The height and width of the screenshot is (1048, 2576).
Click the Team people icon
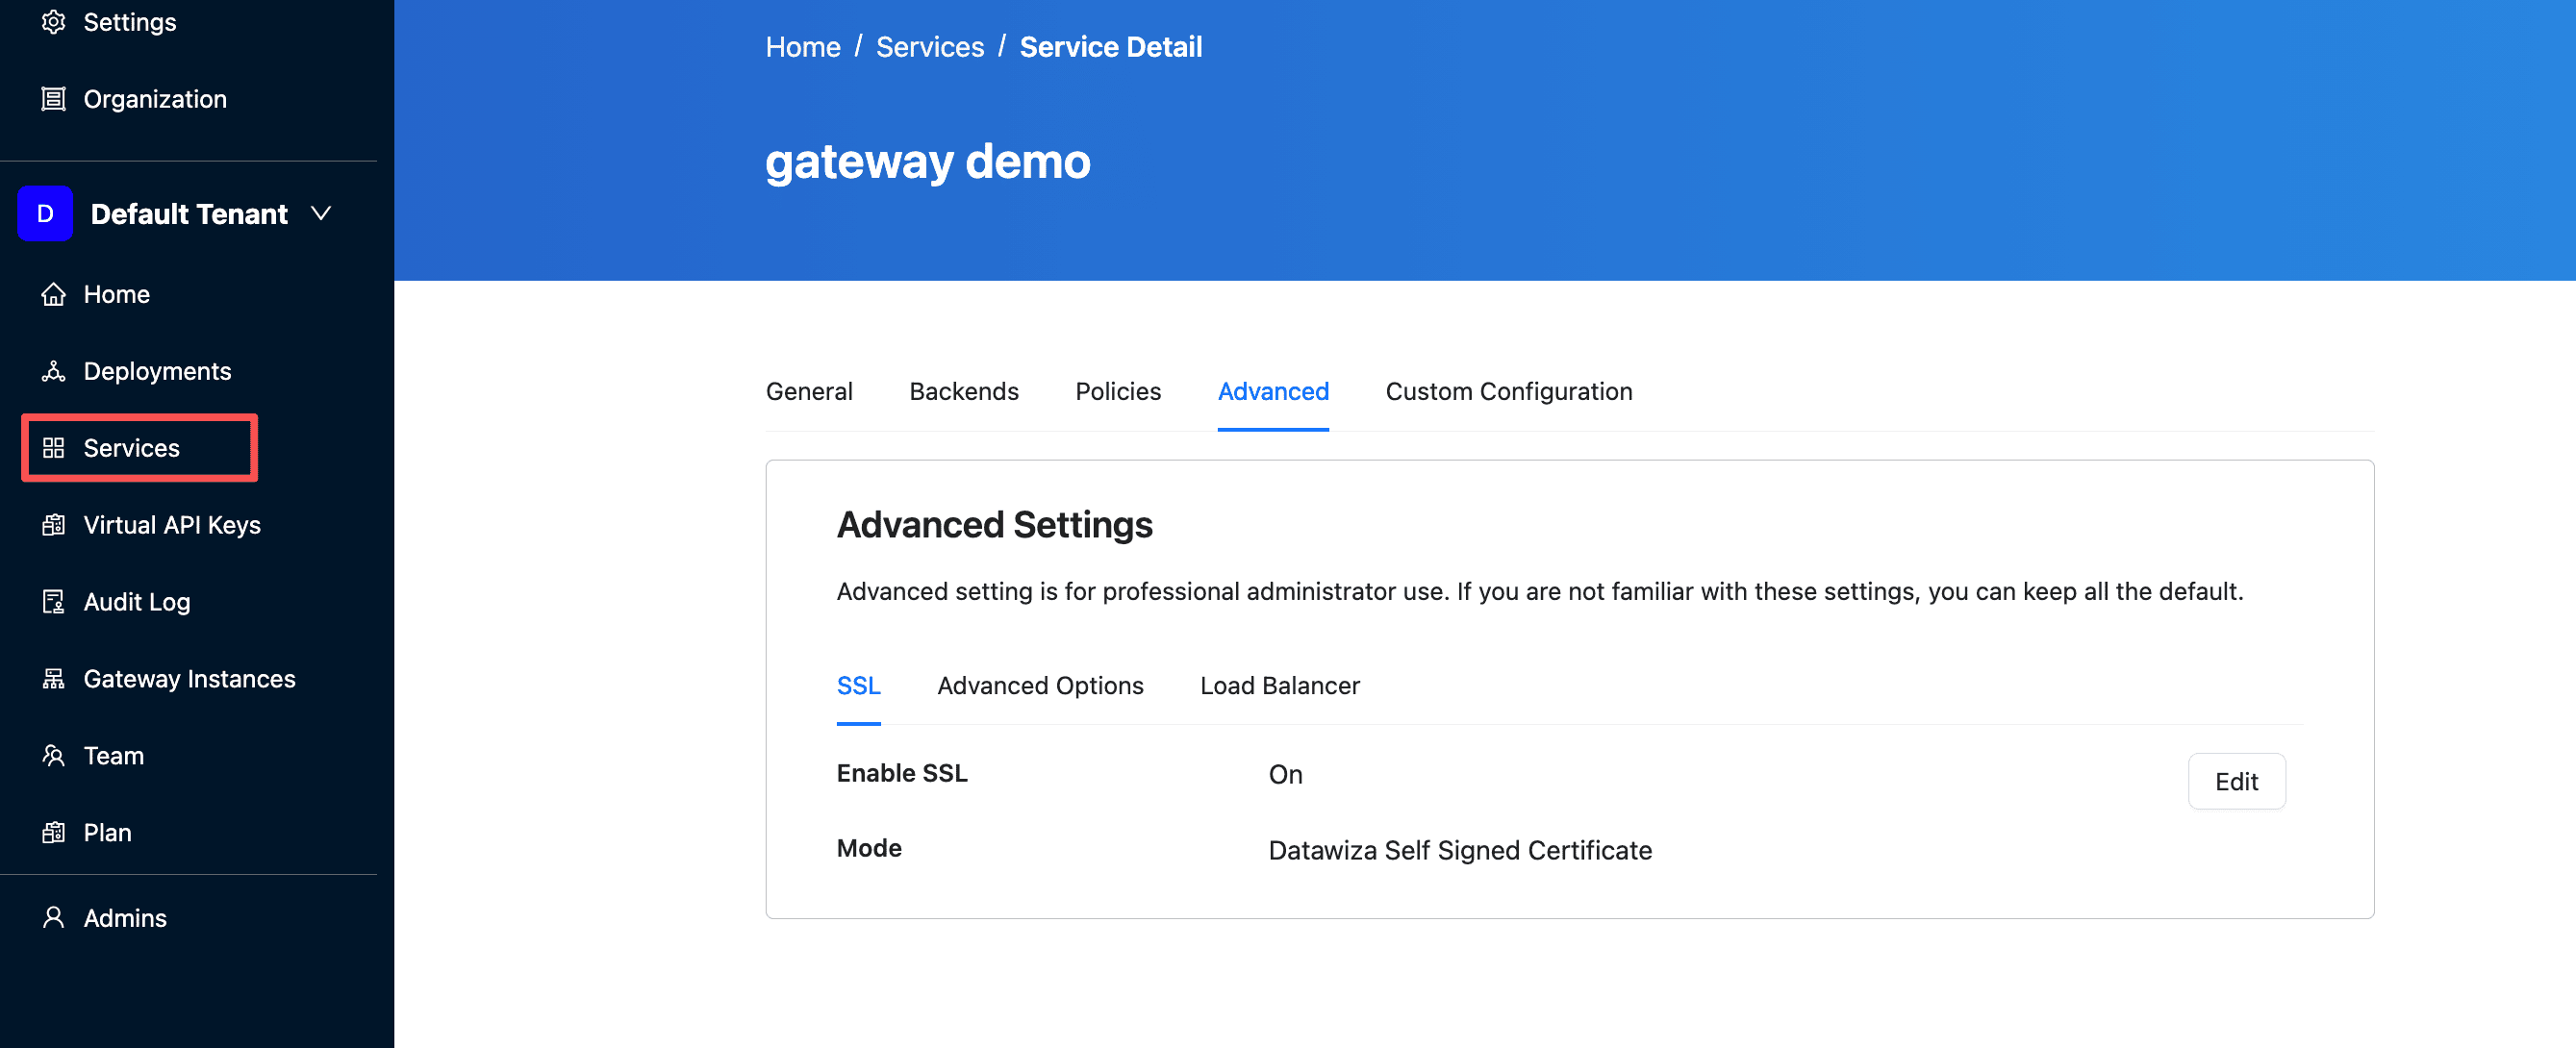(53, 756)
